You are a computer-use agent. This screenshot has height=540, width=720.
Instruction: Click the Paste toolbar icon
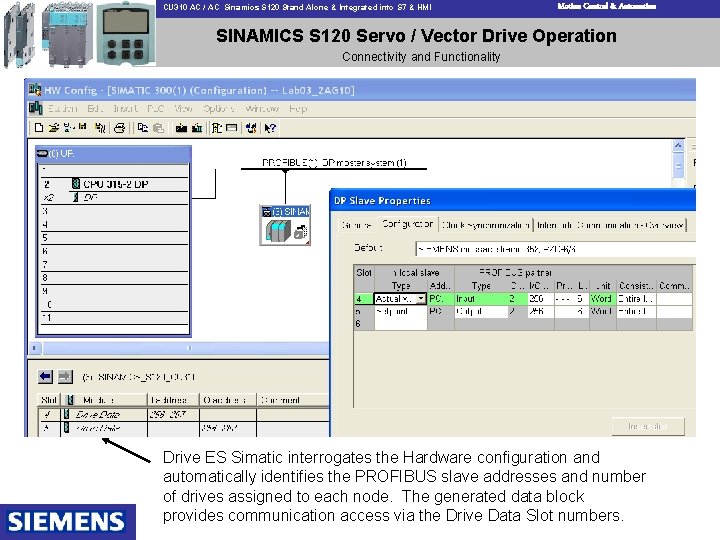158,128
